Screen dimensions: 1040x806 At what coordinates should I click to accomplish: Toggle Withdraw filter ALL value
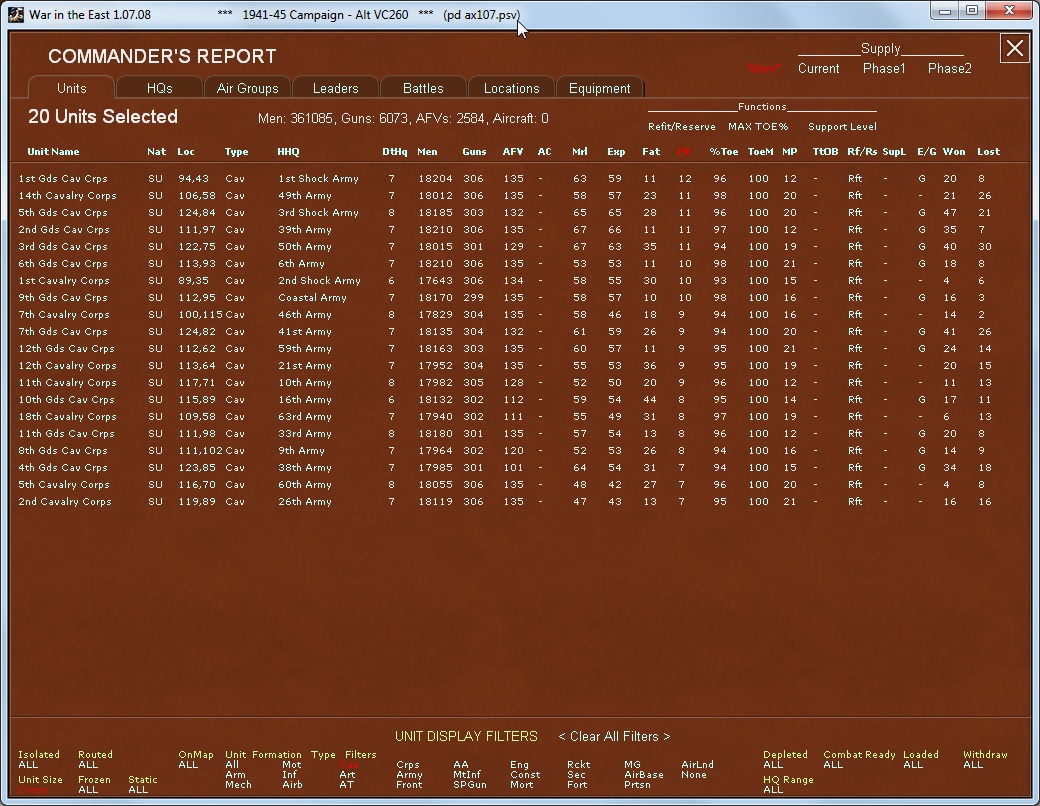point(973,765)
